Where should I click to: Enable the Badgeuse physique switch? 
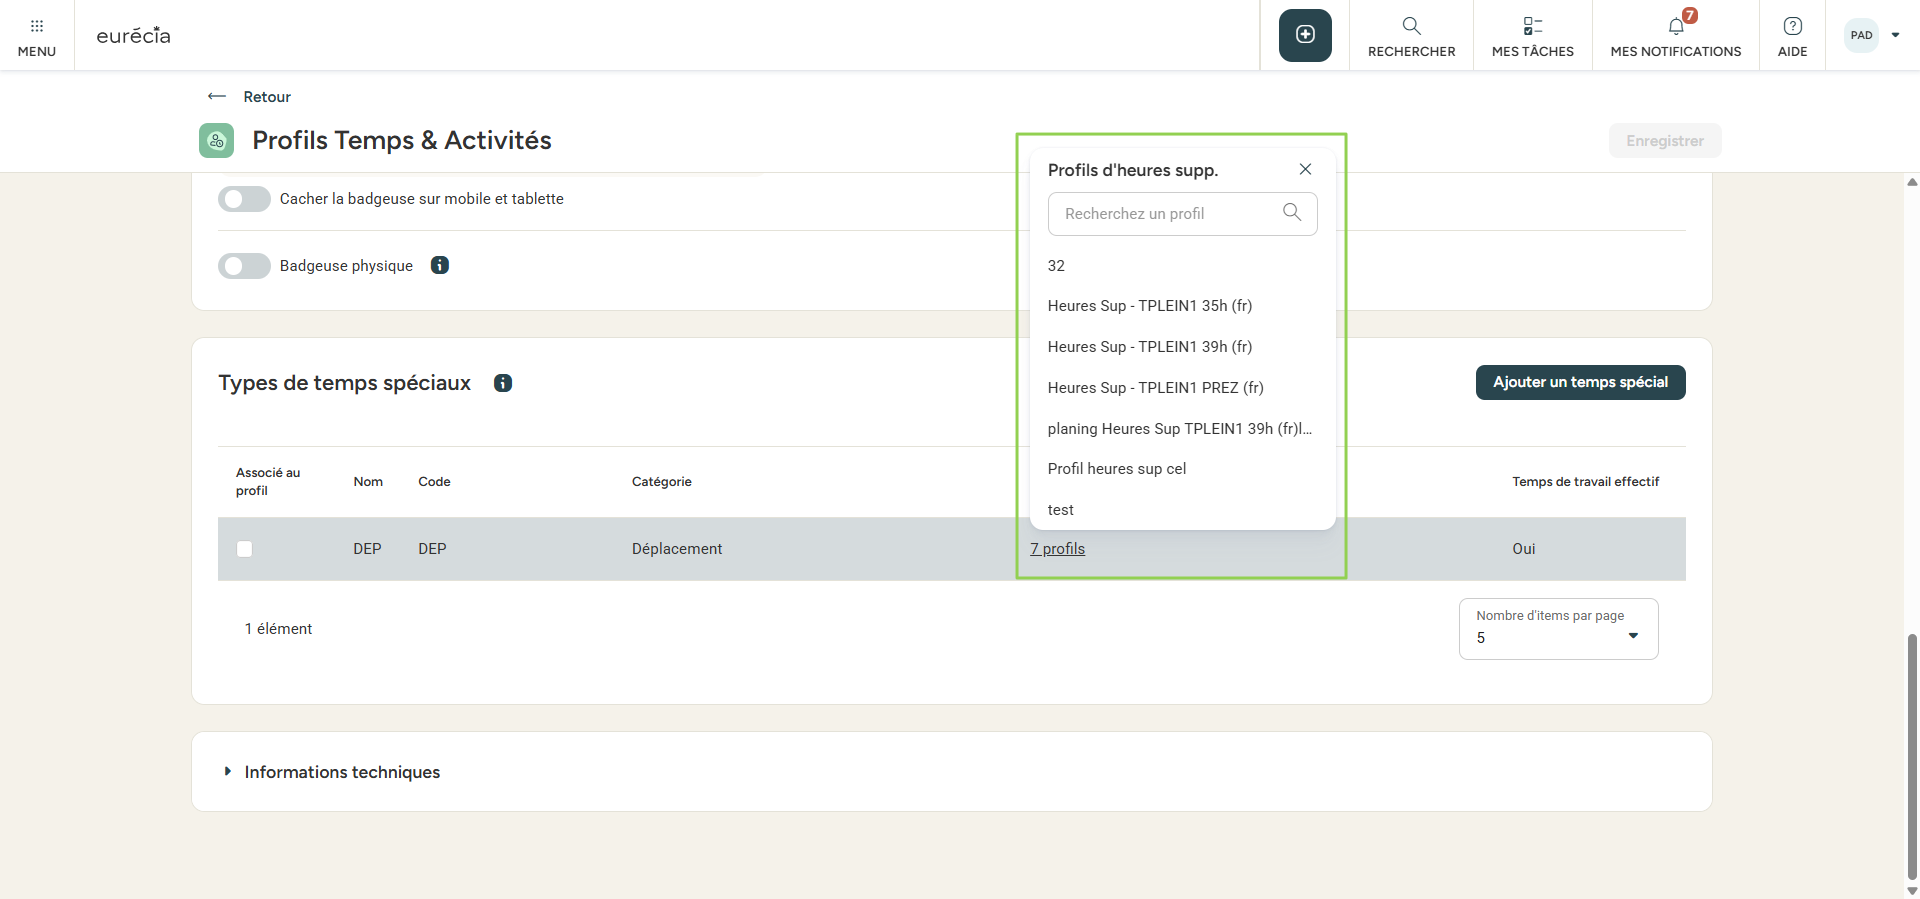point(244,266)
